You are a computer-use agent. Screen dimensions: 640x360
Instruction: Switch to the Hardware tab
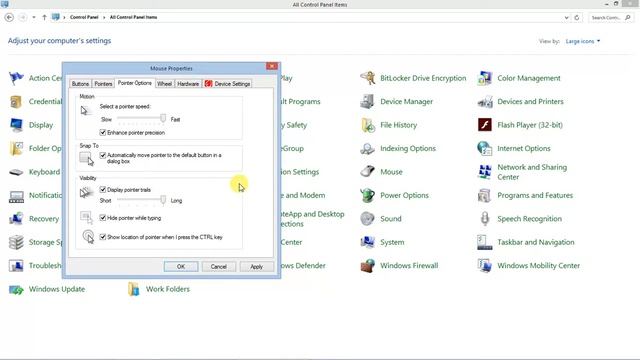click(x=188, y=84)
